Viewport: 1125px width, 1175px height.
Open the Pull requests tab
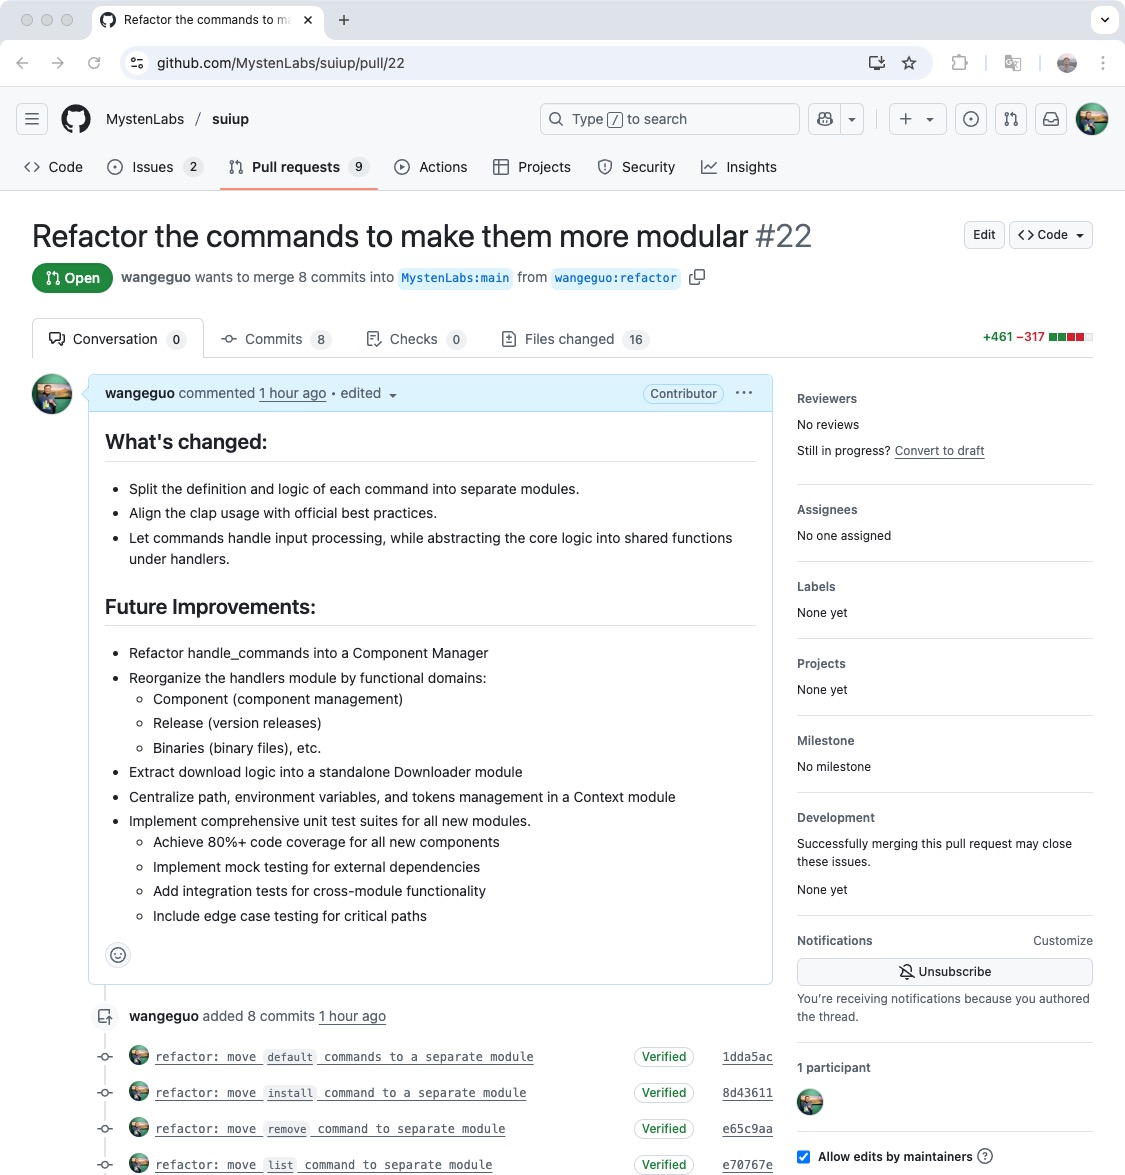[298, 167]
